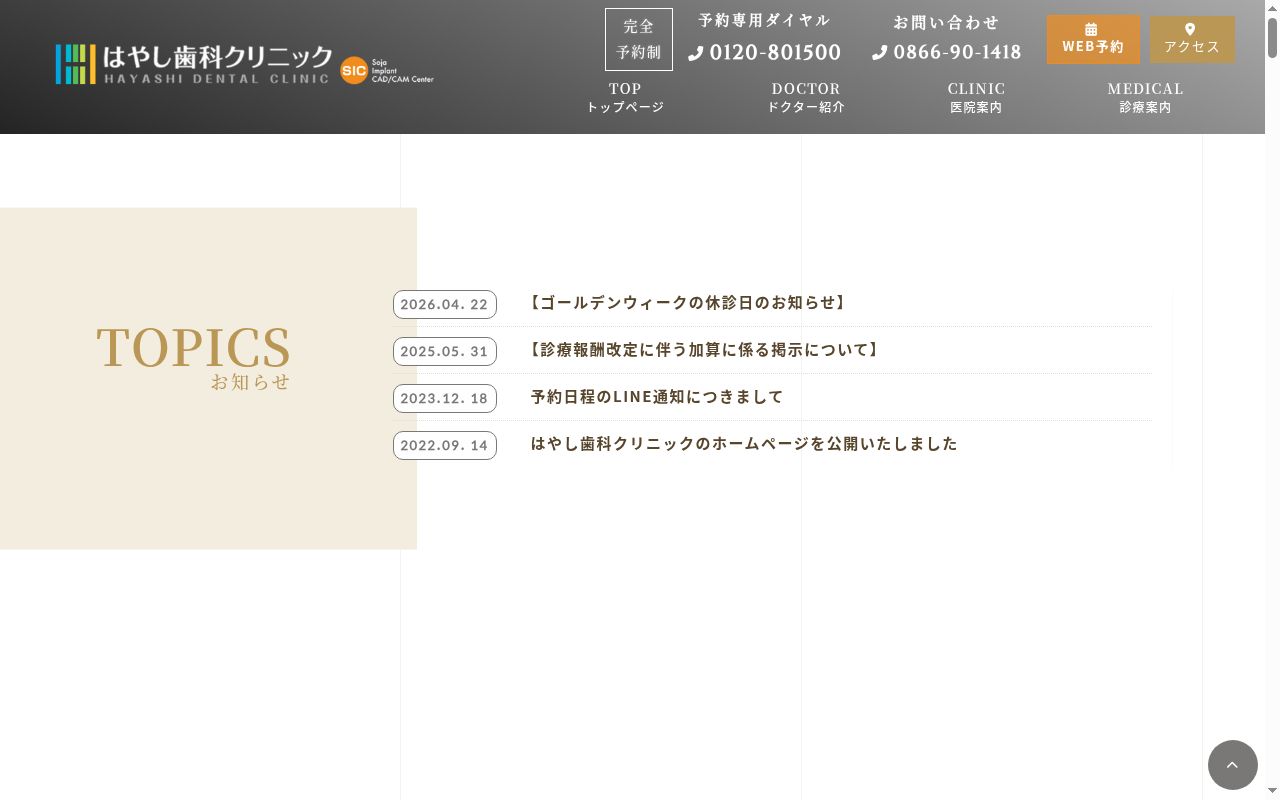The height and width of the screenshot is (800, 1280).
Task: Click the 予約専用ダイヤル label
Action: pyautogui.click(x=765, y=20)
